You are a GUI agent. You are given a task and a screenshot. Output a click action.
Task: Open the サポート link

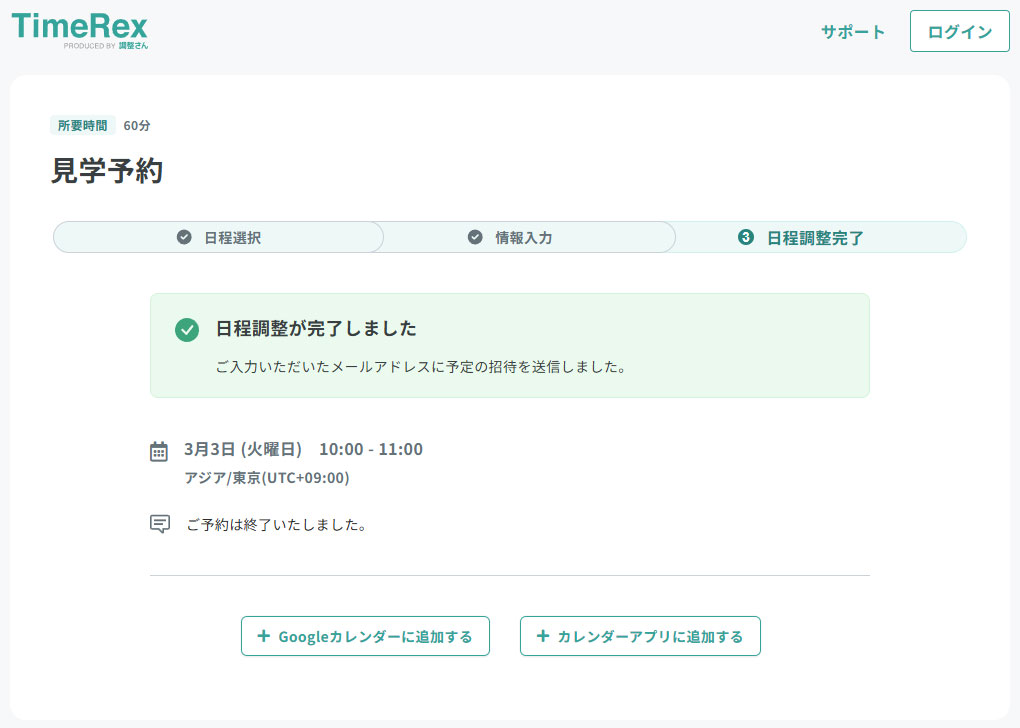click(x=853, y=31)
